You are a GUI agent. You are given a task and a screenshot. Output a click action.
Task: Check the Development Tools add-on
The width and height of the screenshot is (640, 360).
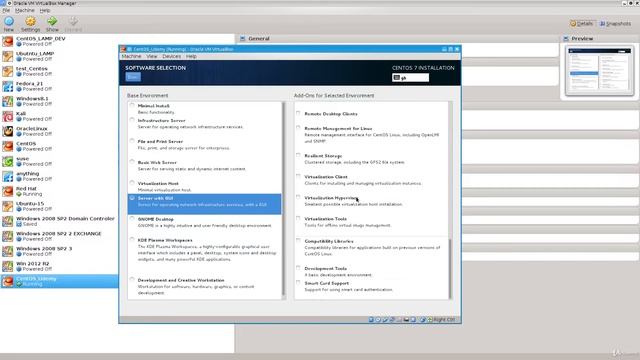coord(298,268)
